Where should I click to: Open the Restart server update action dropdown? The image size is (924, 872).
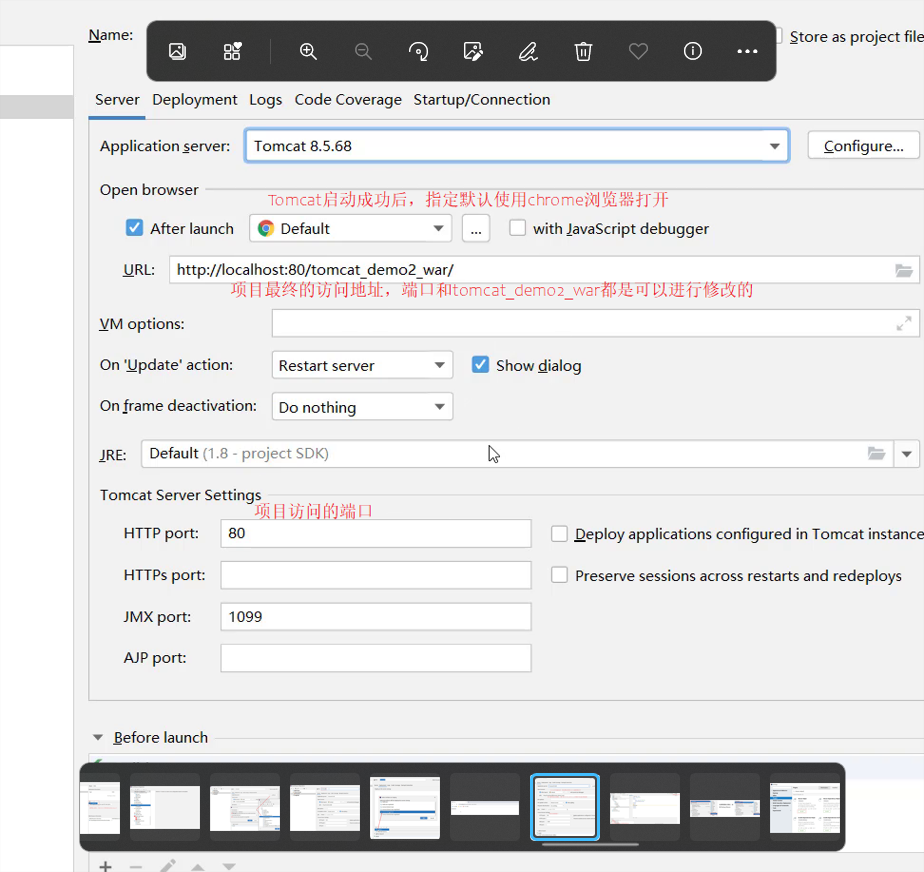coord(362,365)
